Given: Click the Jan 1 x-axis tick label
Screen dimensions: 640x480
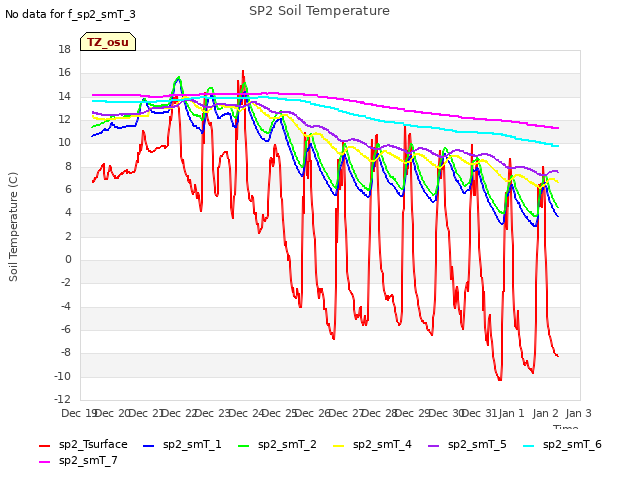Looking at the screenshot, I should [511, 413].
